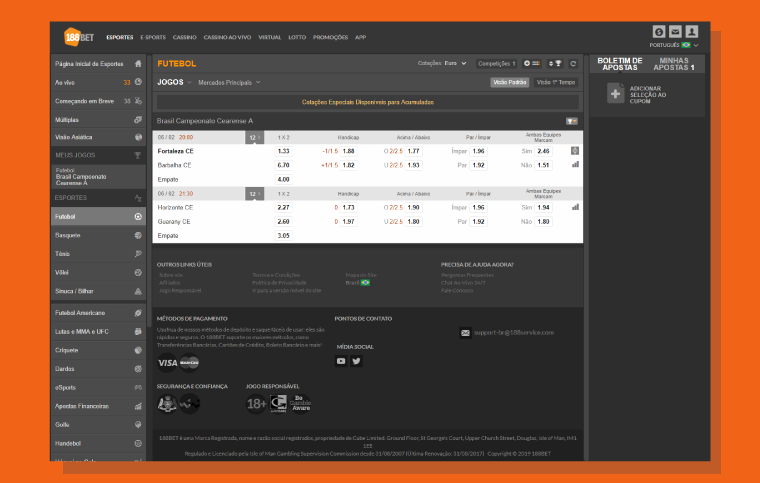
Task: Click the add selection plus icon in bet slip
Action: click(x=616, y=94)
